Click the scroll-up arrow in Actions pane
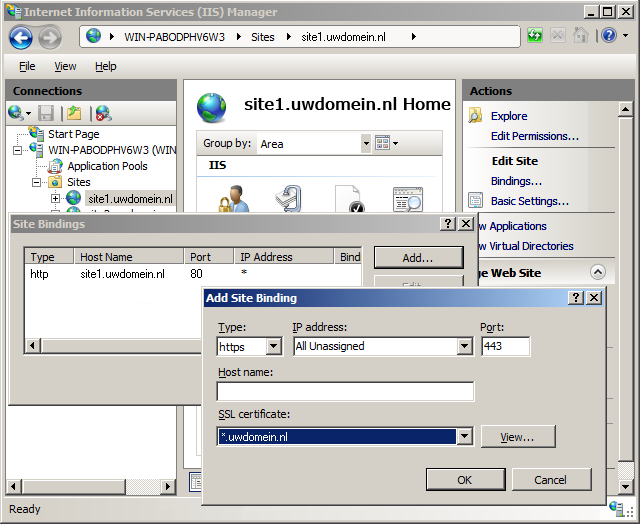 click(626, 109)
